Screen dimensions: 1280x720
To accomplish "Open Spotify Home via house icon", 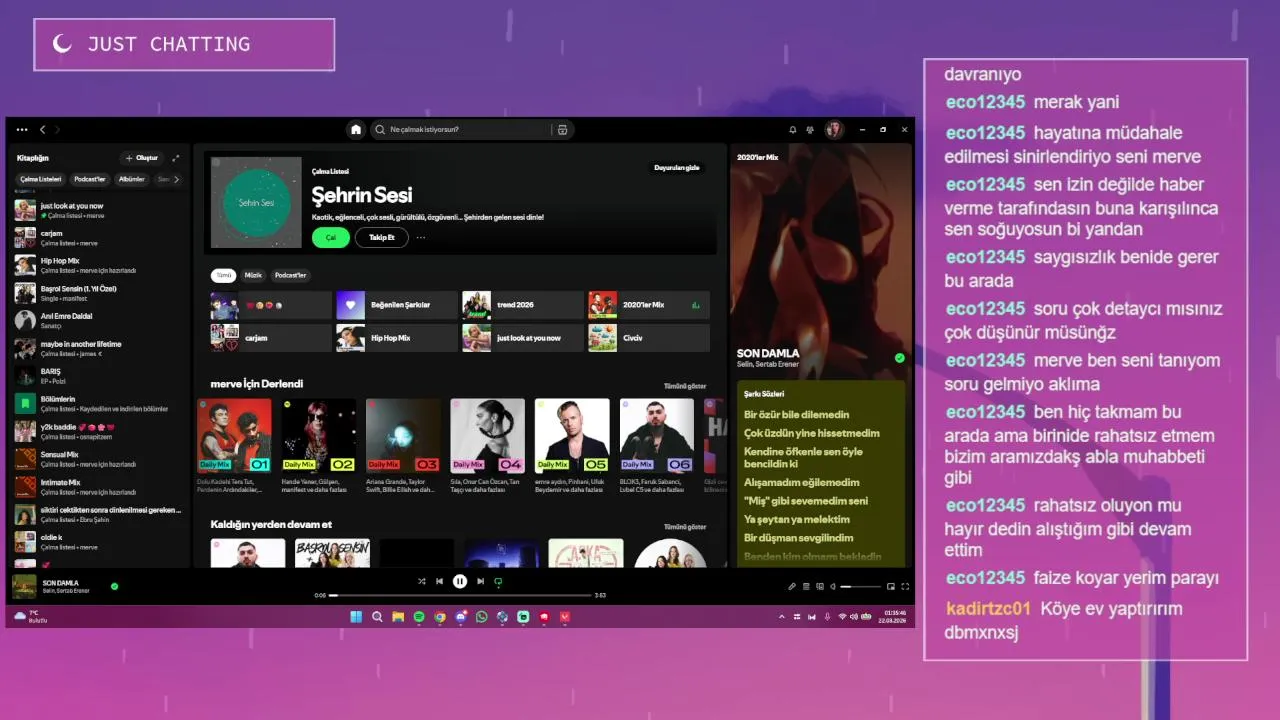I will click(356, 130).
